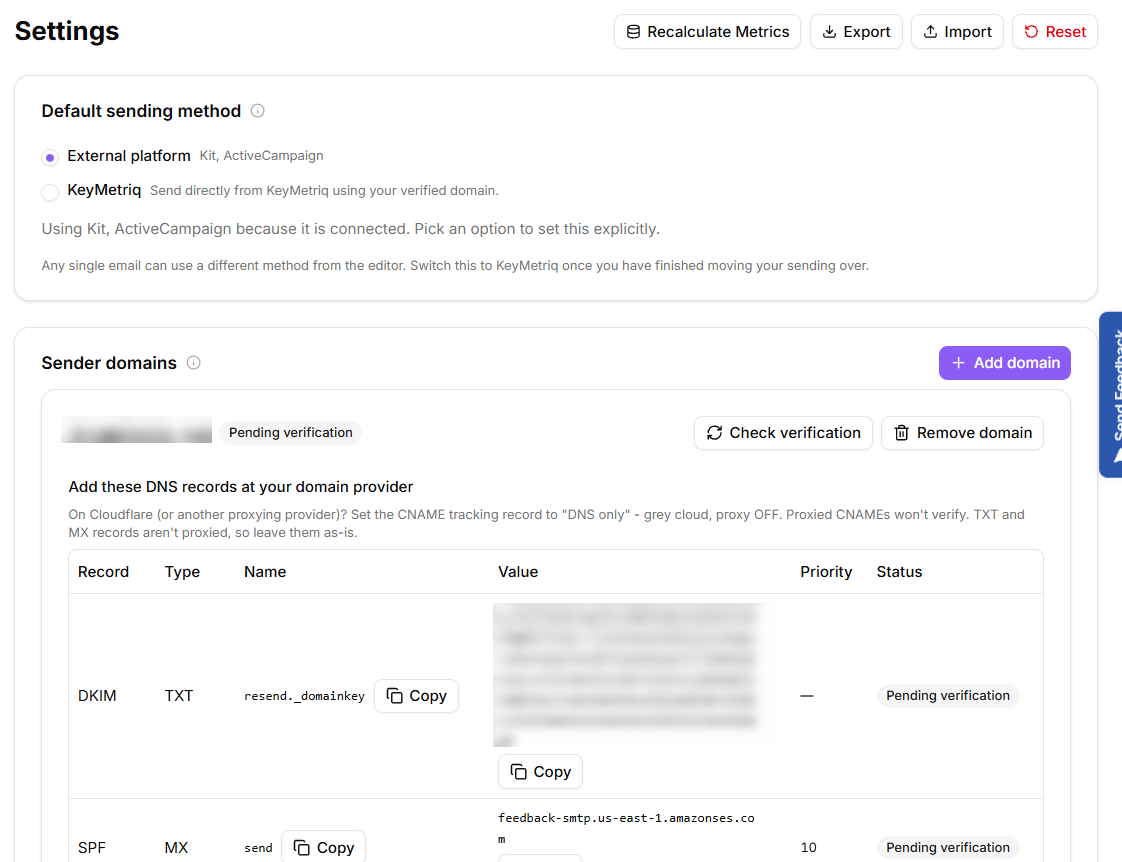Click the info icon beside Default sending method

coord(258,111)
